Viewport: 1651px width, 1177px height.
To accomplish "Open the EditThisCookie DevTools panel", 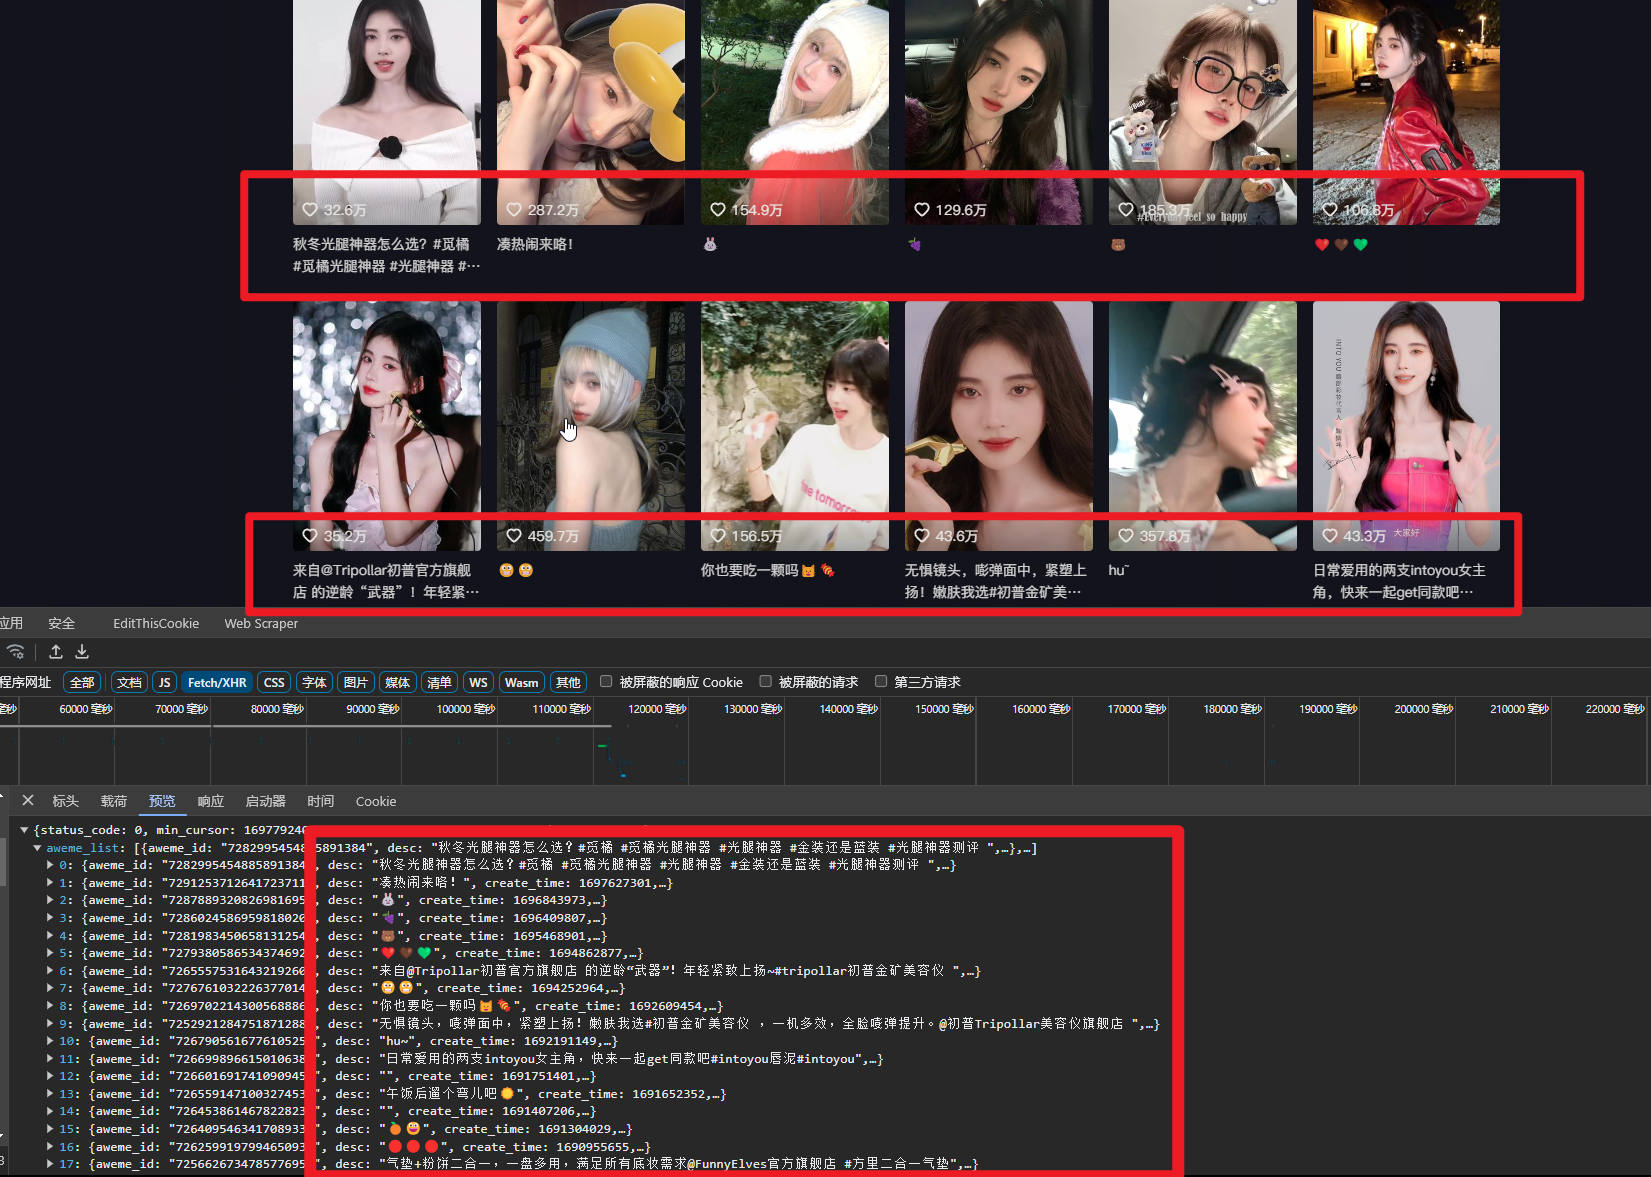I will (156, 623).
